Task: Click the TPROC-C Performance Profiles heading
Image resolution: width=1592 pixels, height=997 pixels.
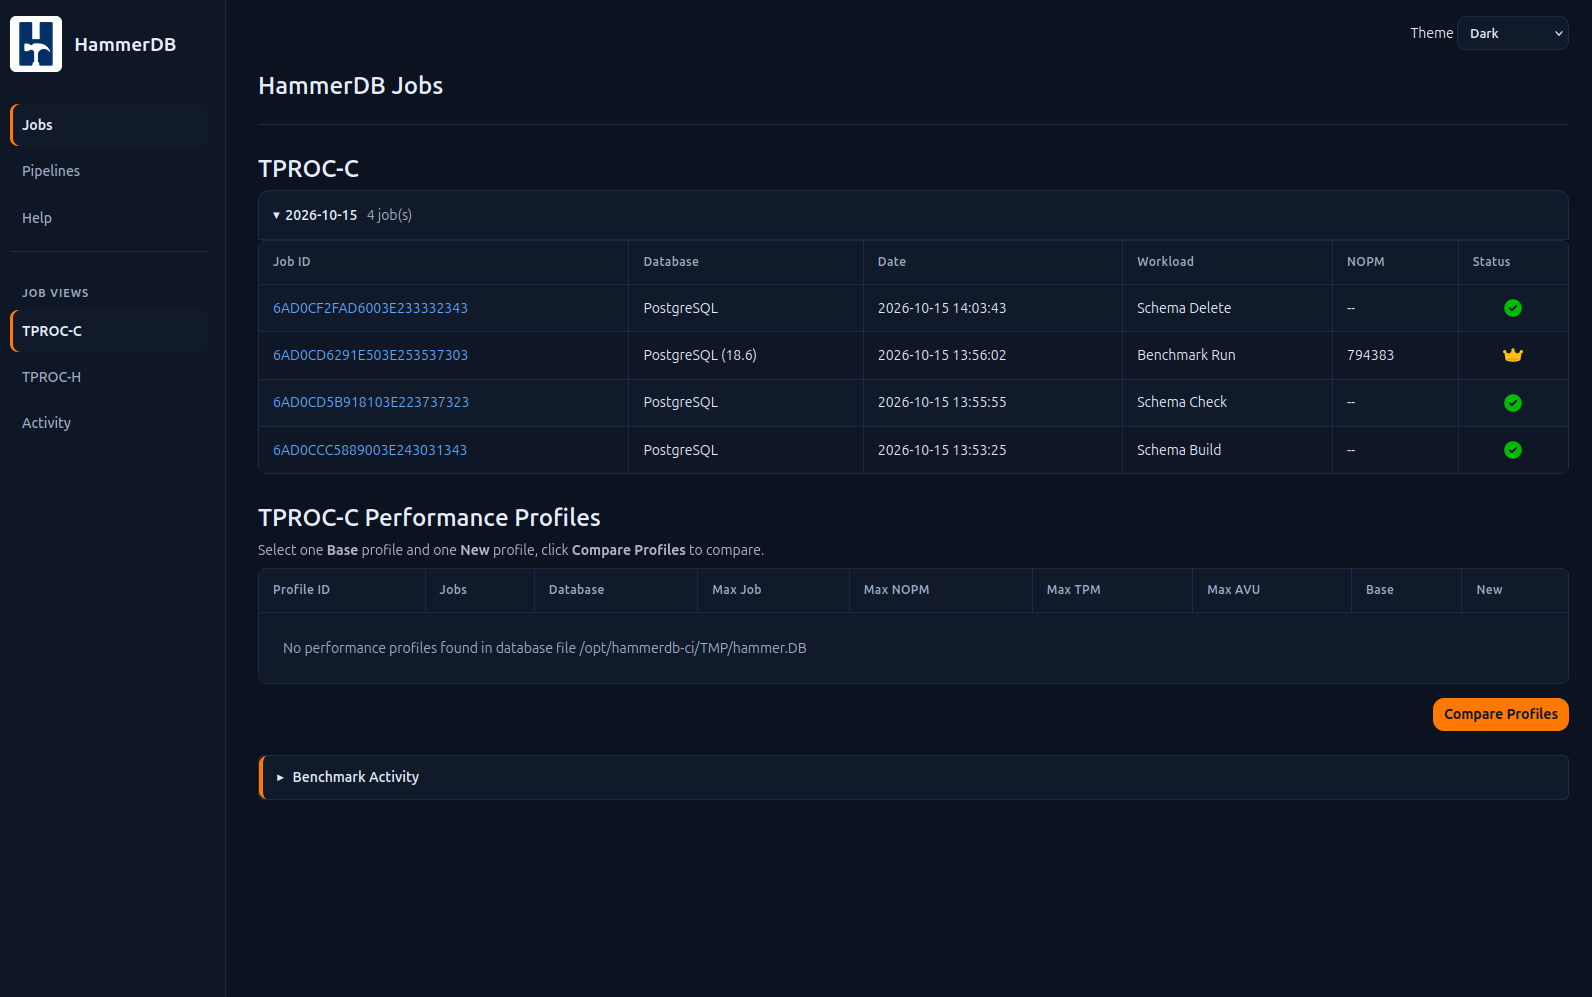Action: (x=429, y=517)
